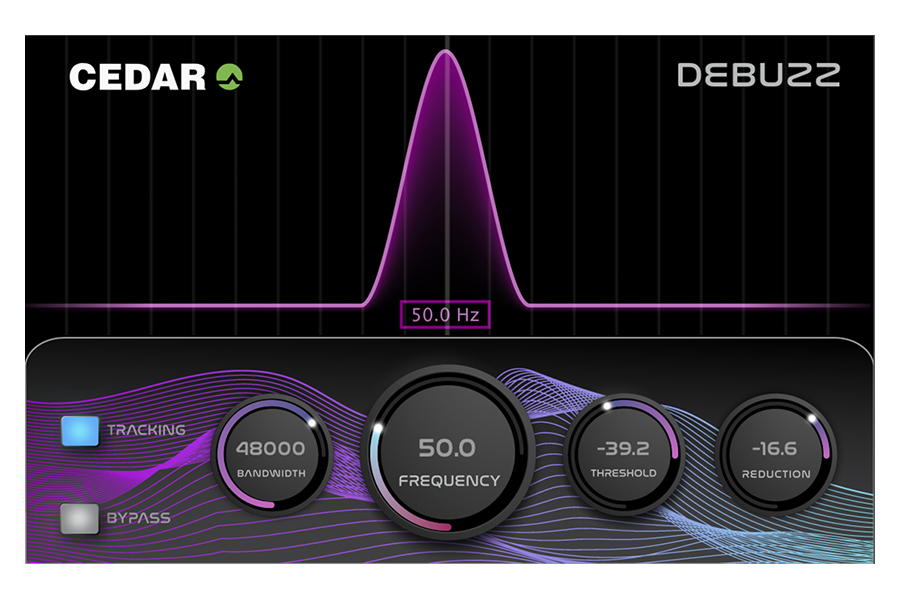Click the Tracking text label
Viewport: 900px width, 600px height.
tap(146, 430)
